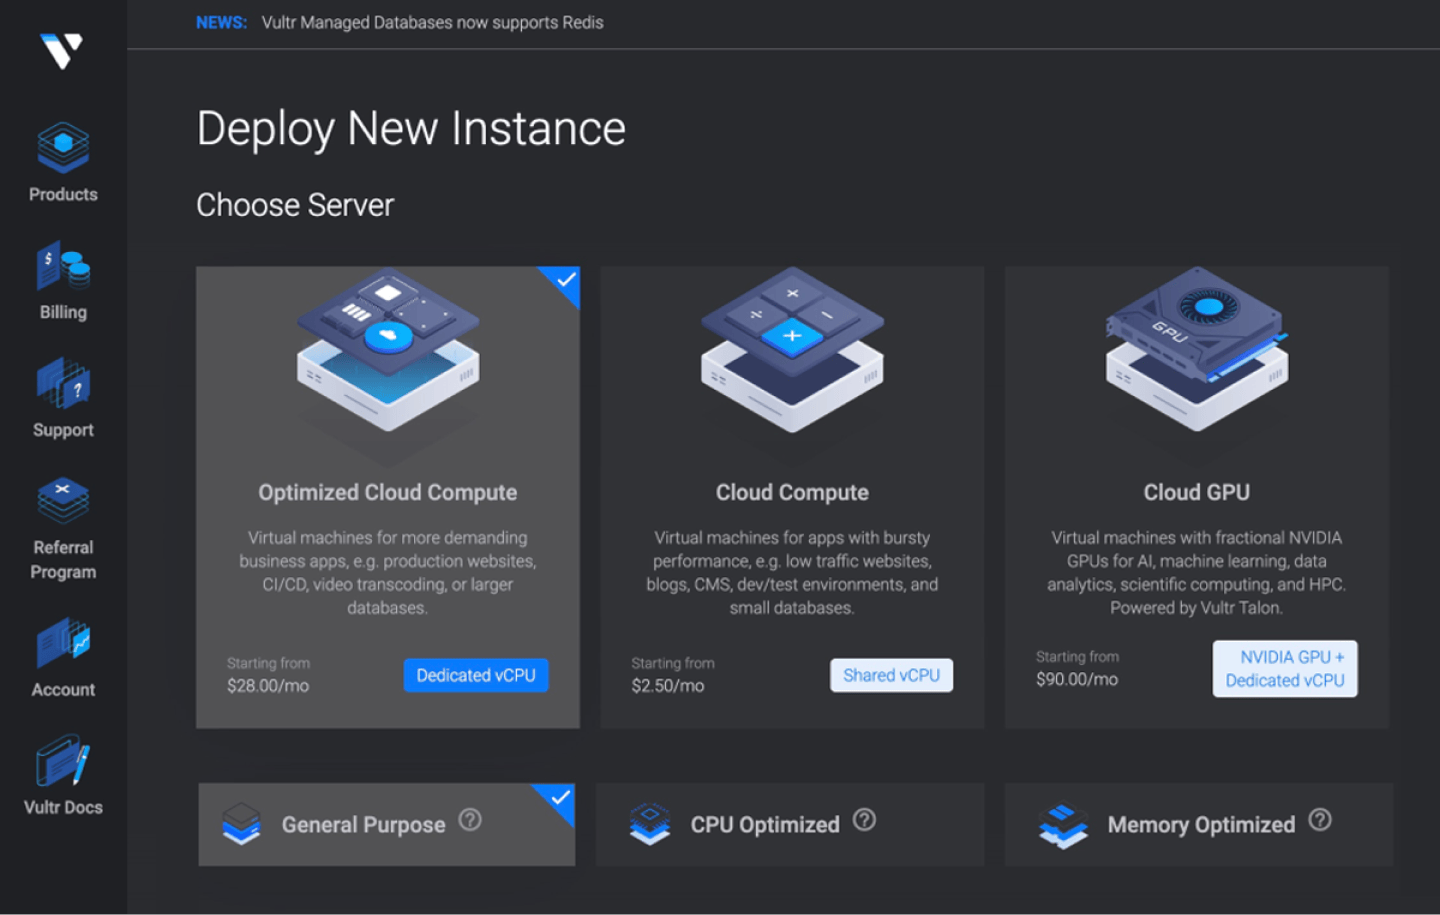Open the Vultr Docs sidebar icon
1440x915 pixels.
(x=63, y=760)
